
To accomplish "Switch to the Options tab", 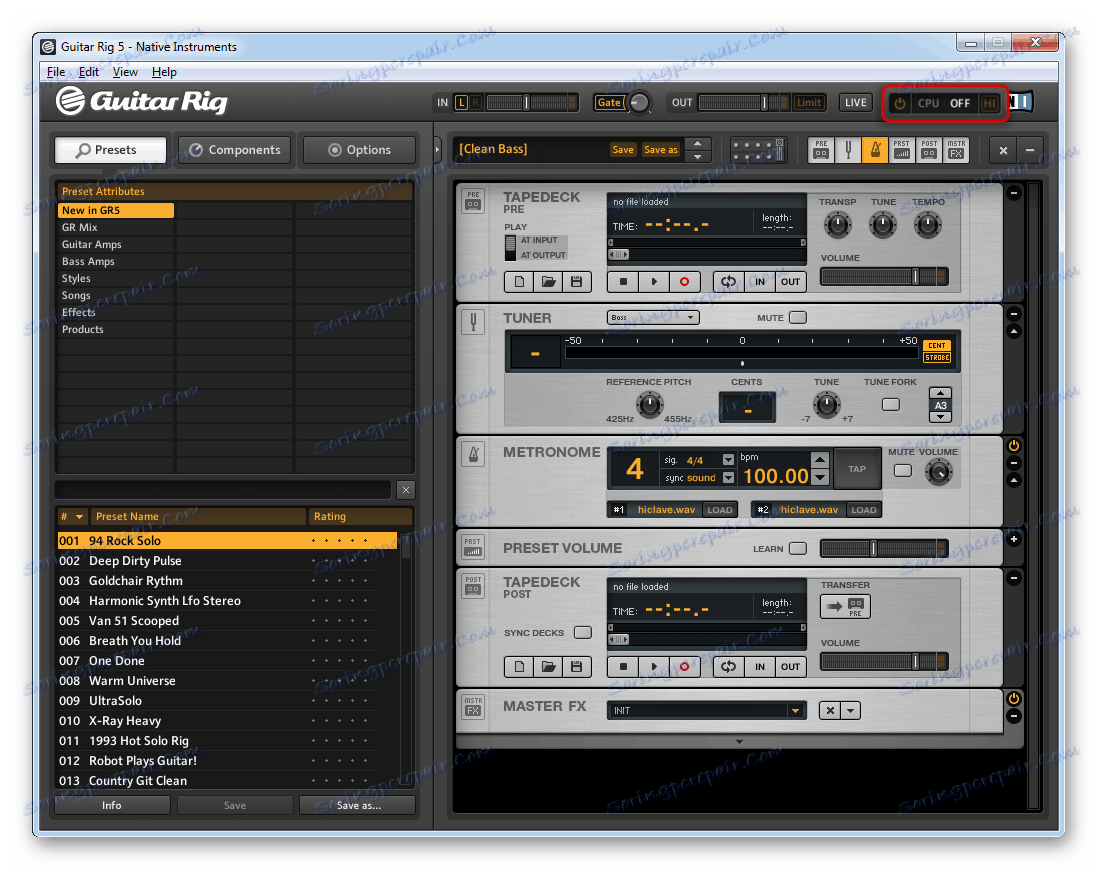I will [x=359, y=150].
